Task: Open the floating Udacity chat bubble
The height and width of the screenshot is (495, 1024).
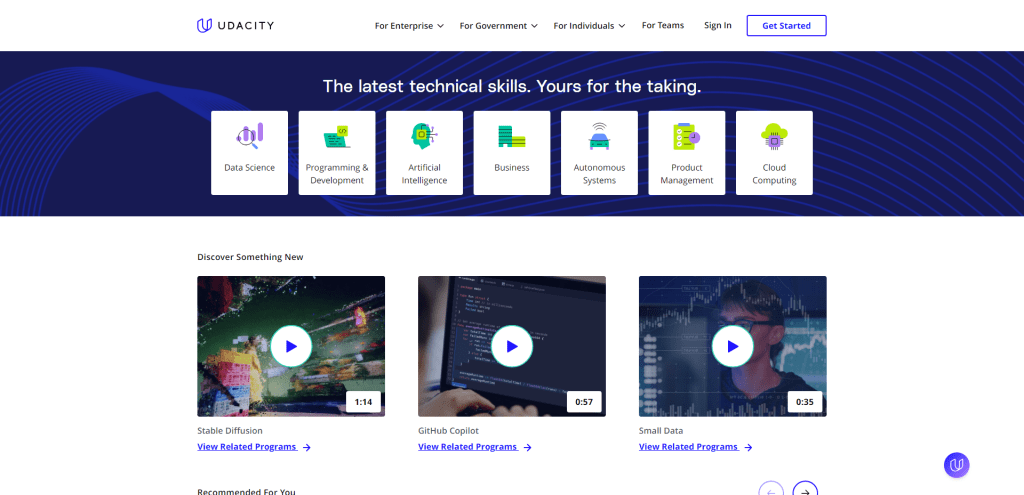Action: (957, 466)
